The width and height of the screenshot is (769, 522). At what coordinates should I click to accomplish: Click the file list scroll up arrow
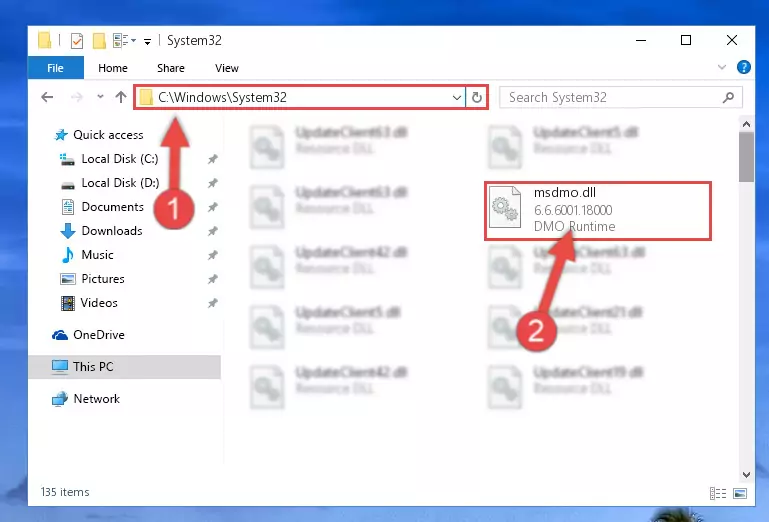click(x=746, y=124)
